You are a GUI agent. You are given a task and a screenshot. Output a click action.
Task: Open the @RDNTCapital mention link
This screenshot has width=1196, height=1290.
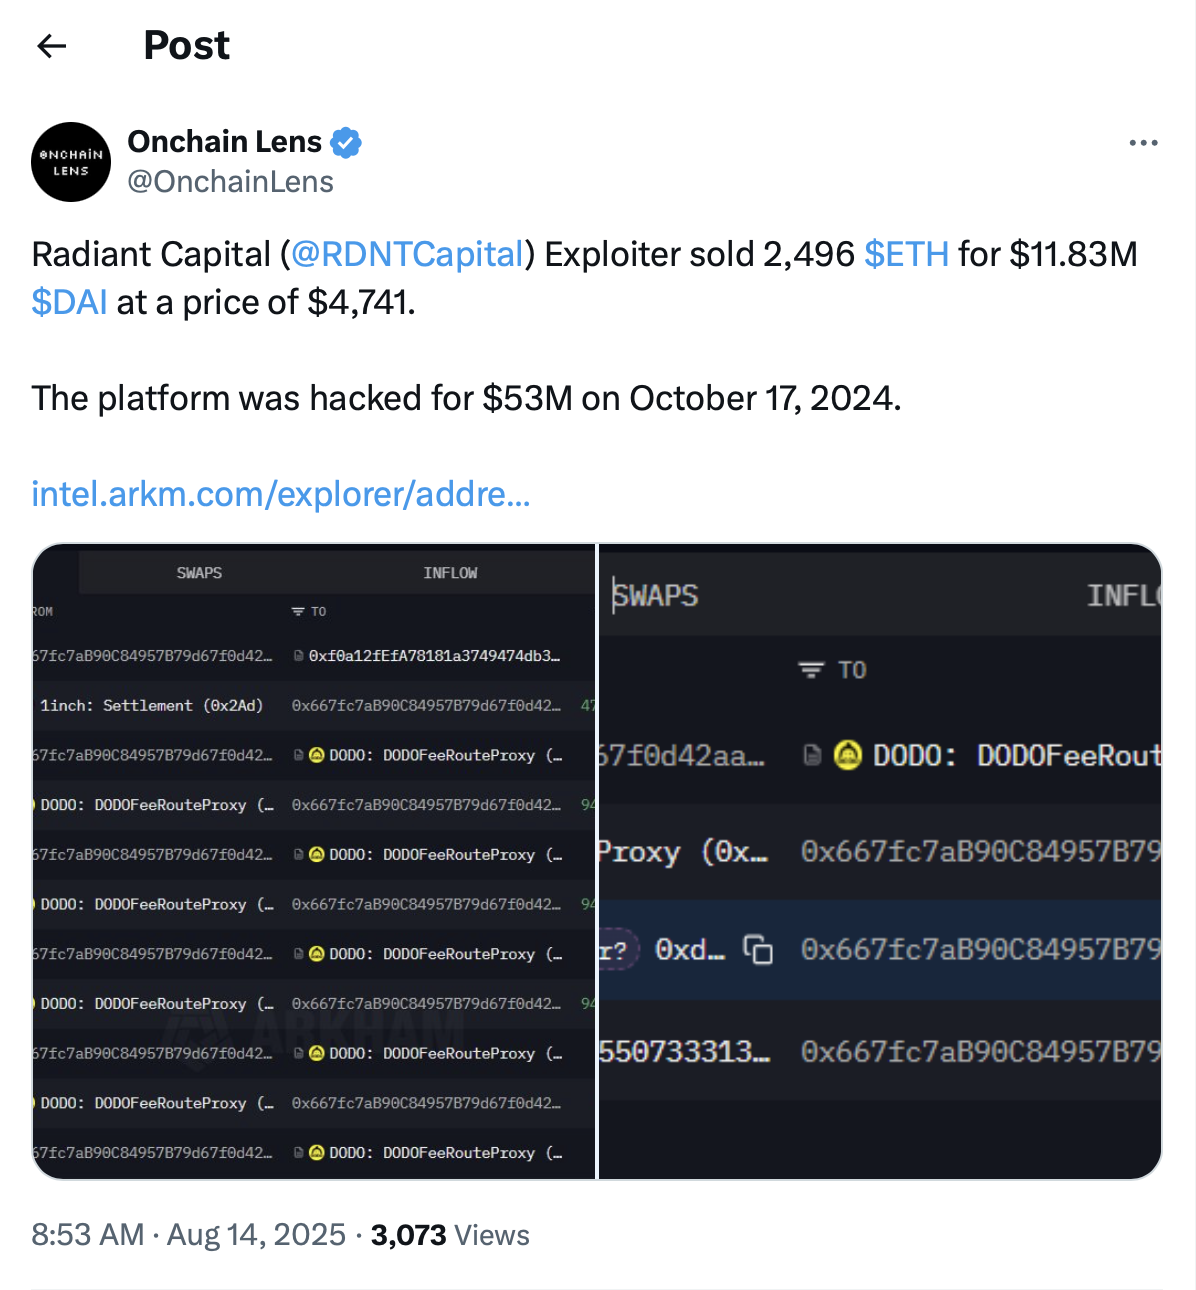tap(407, 254)
